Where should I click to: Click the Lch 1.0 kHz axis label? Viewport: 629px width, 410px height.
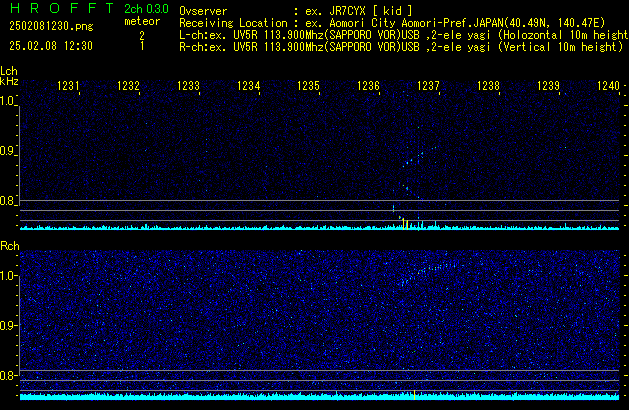pos(7,101)
